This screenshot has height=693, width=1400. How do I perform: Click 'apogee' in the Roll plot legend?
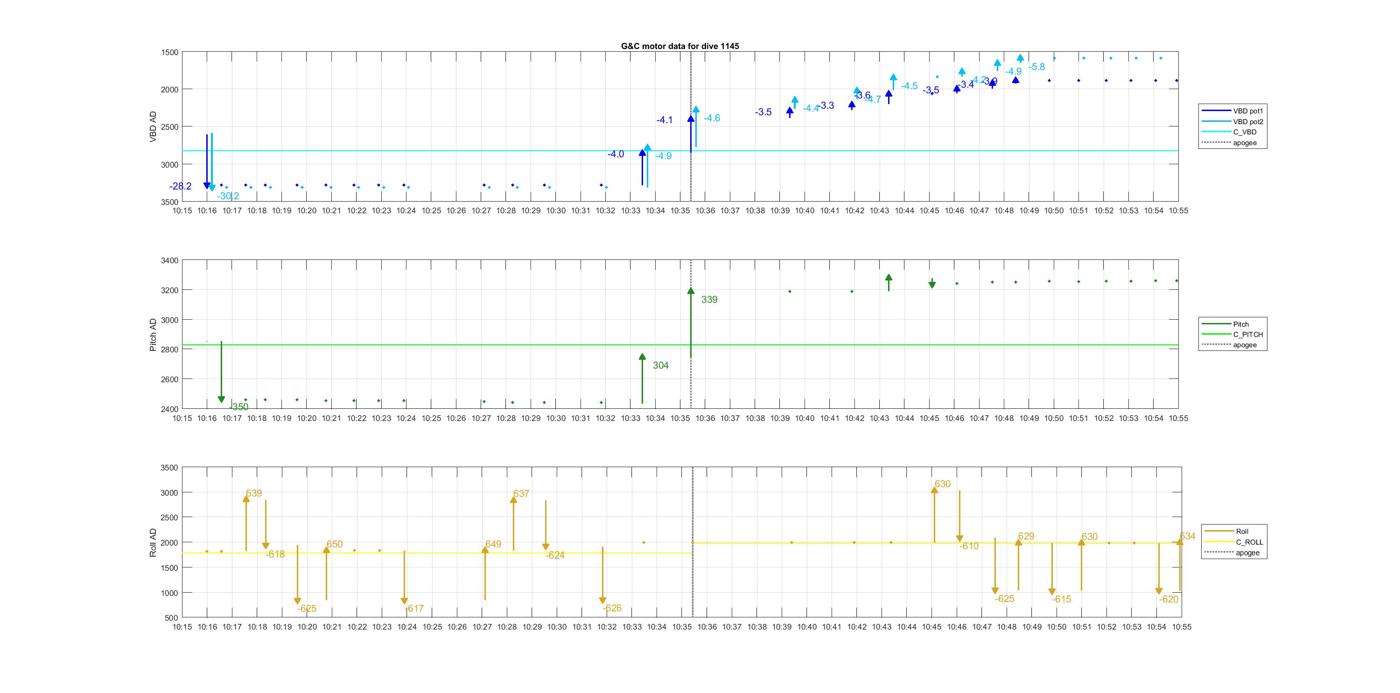(1248, 552)
